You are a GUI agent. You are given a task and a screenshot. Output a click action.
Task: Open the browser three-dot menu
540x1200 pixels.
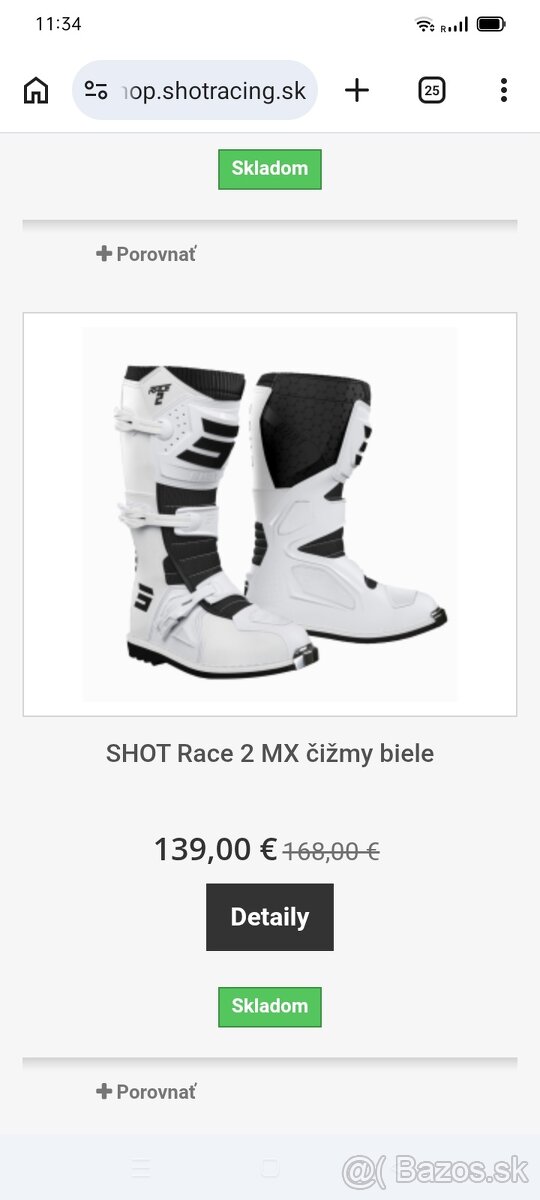click(504, 91)
